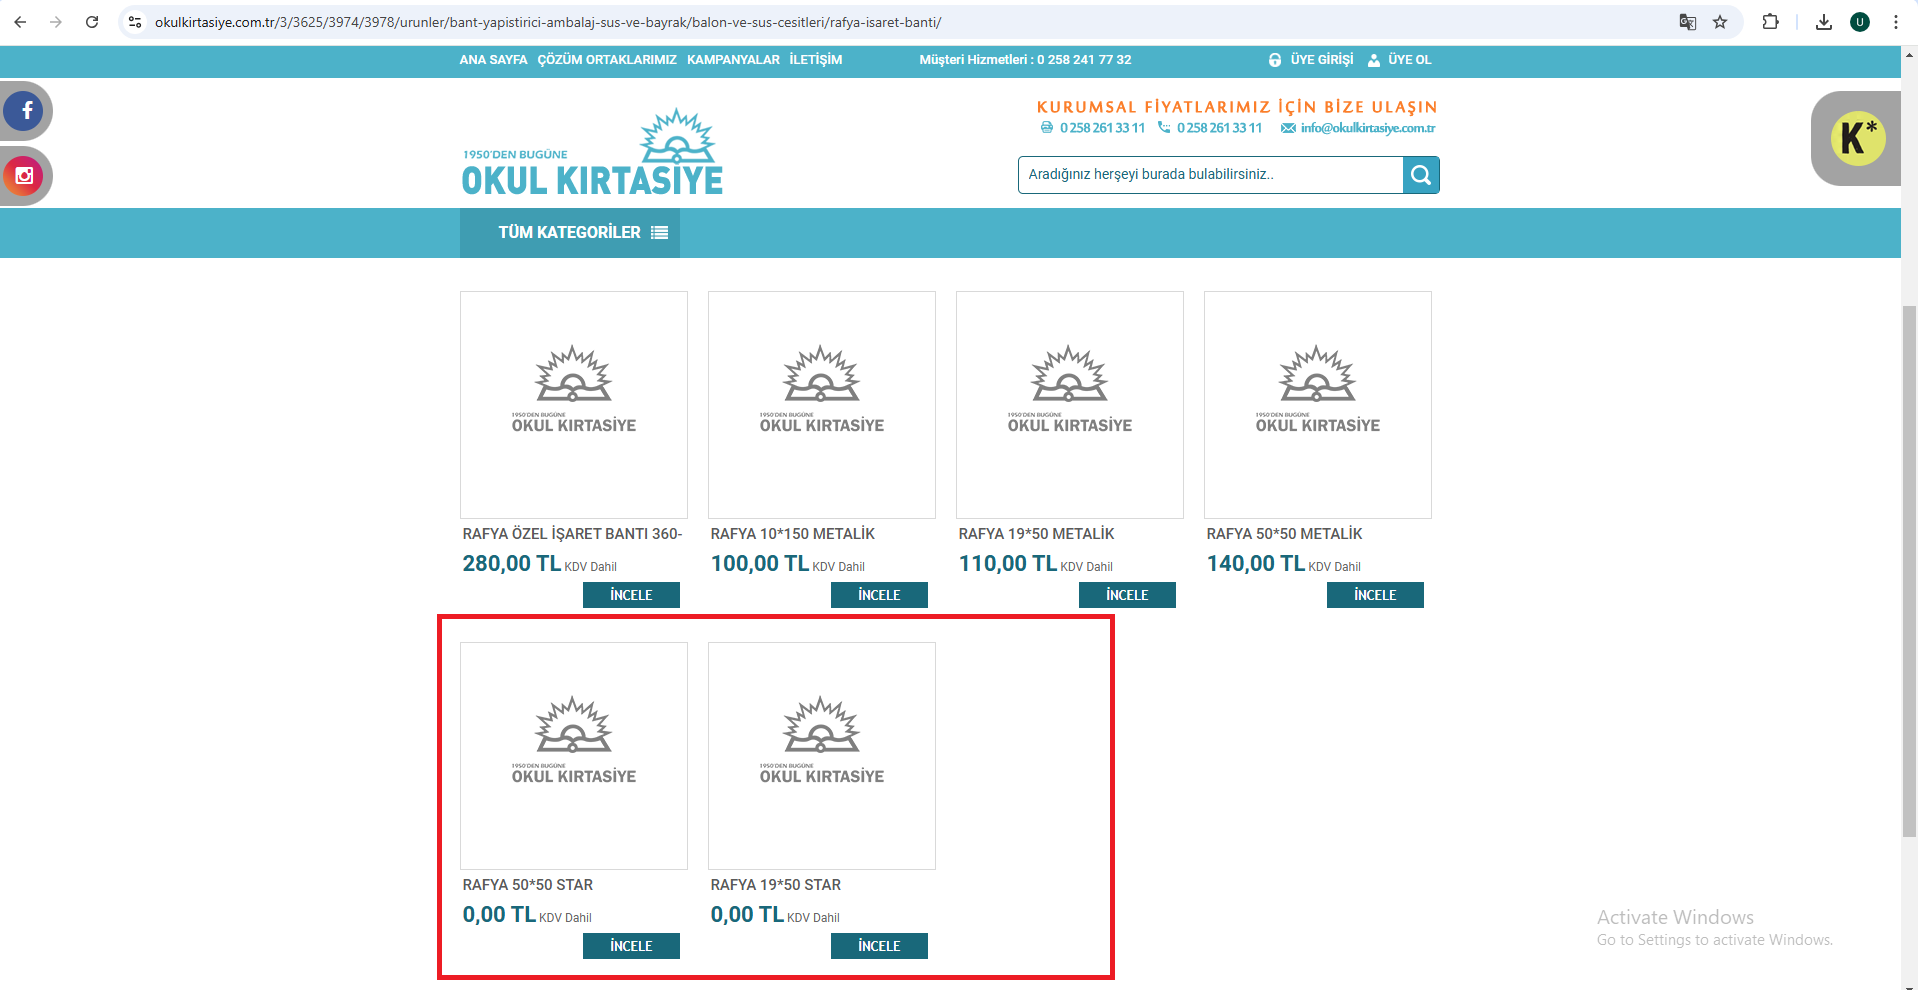Open site information icon in address bar
This screenshot has height=990, width=1918.
tap(135, 22)
